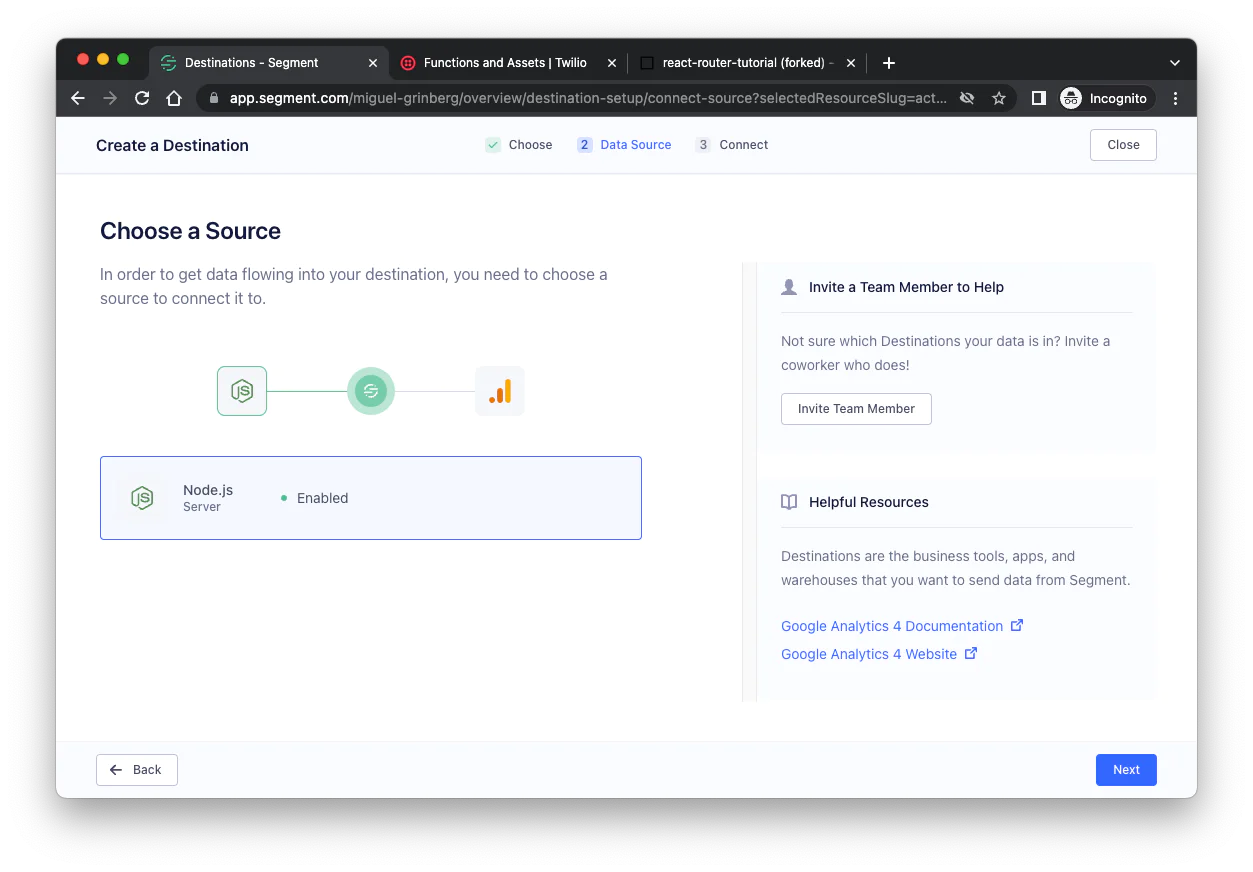Click the Google Analytics icon in the diagram
The image size is (1253, 872).
tap(499, 390)
